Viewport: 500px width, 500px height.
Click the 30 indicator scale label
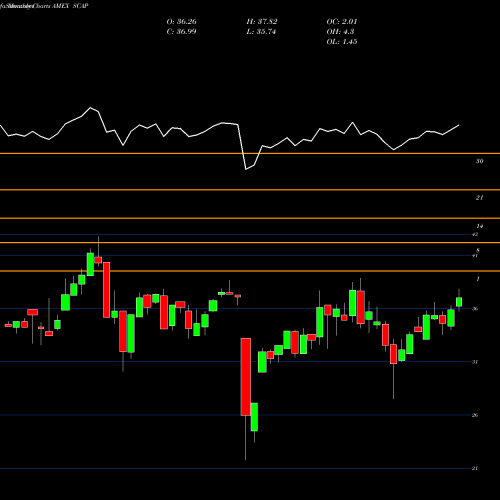point(479,161)
